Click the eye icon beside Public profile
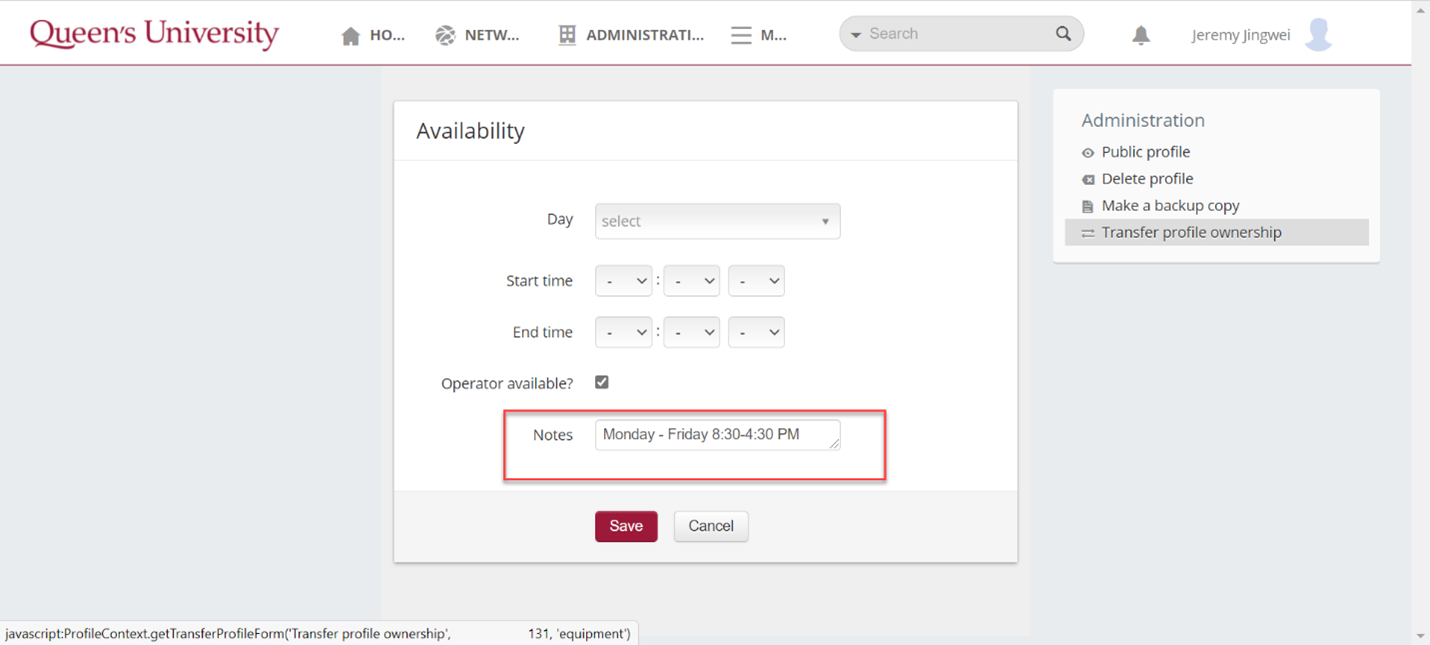The width and height of the screenshot is (1430, 645). click(x=1088, y=153)
